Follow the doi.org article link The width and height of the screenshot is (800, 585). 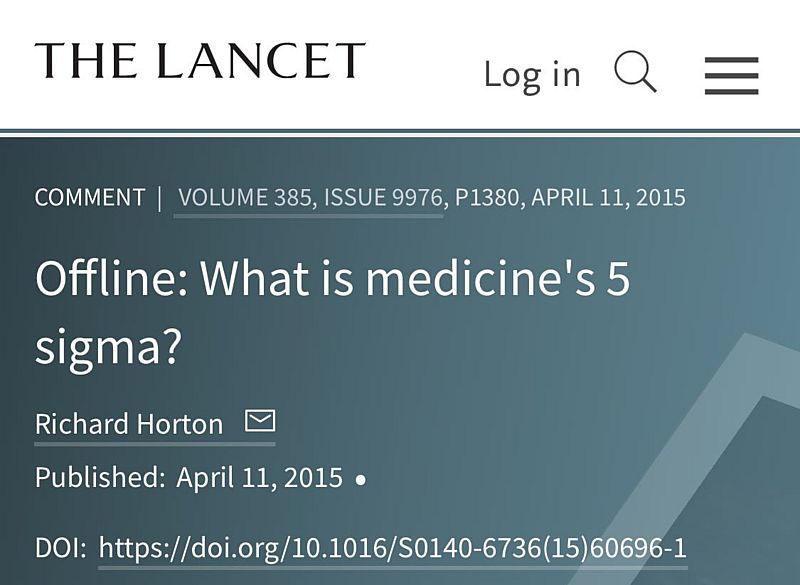(x=392, y=548)
